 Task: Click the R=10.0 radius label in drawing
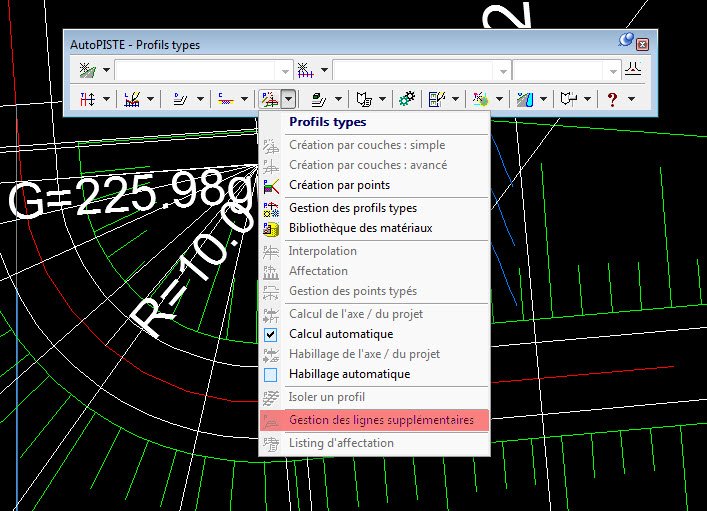[194, 271]
